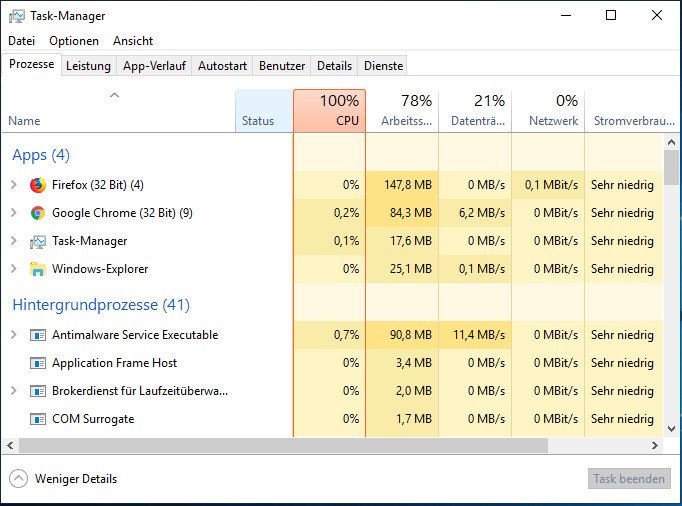Expand the Brokerdienst für Laufzeitüberwa... entry
This screenshot has height=506, width=682.
(x=13, y=391)
